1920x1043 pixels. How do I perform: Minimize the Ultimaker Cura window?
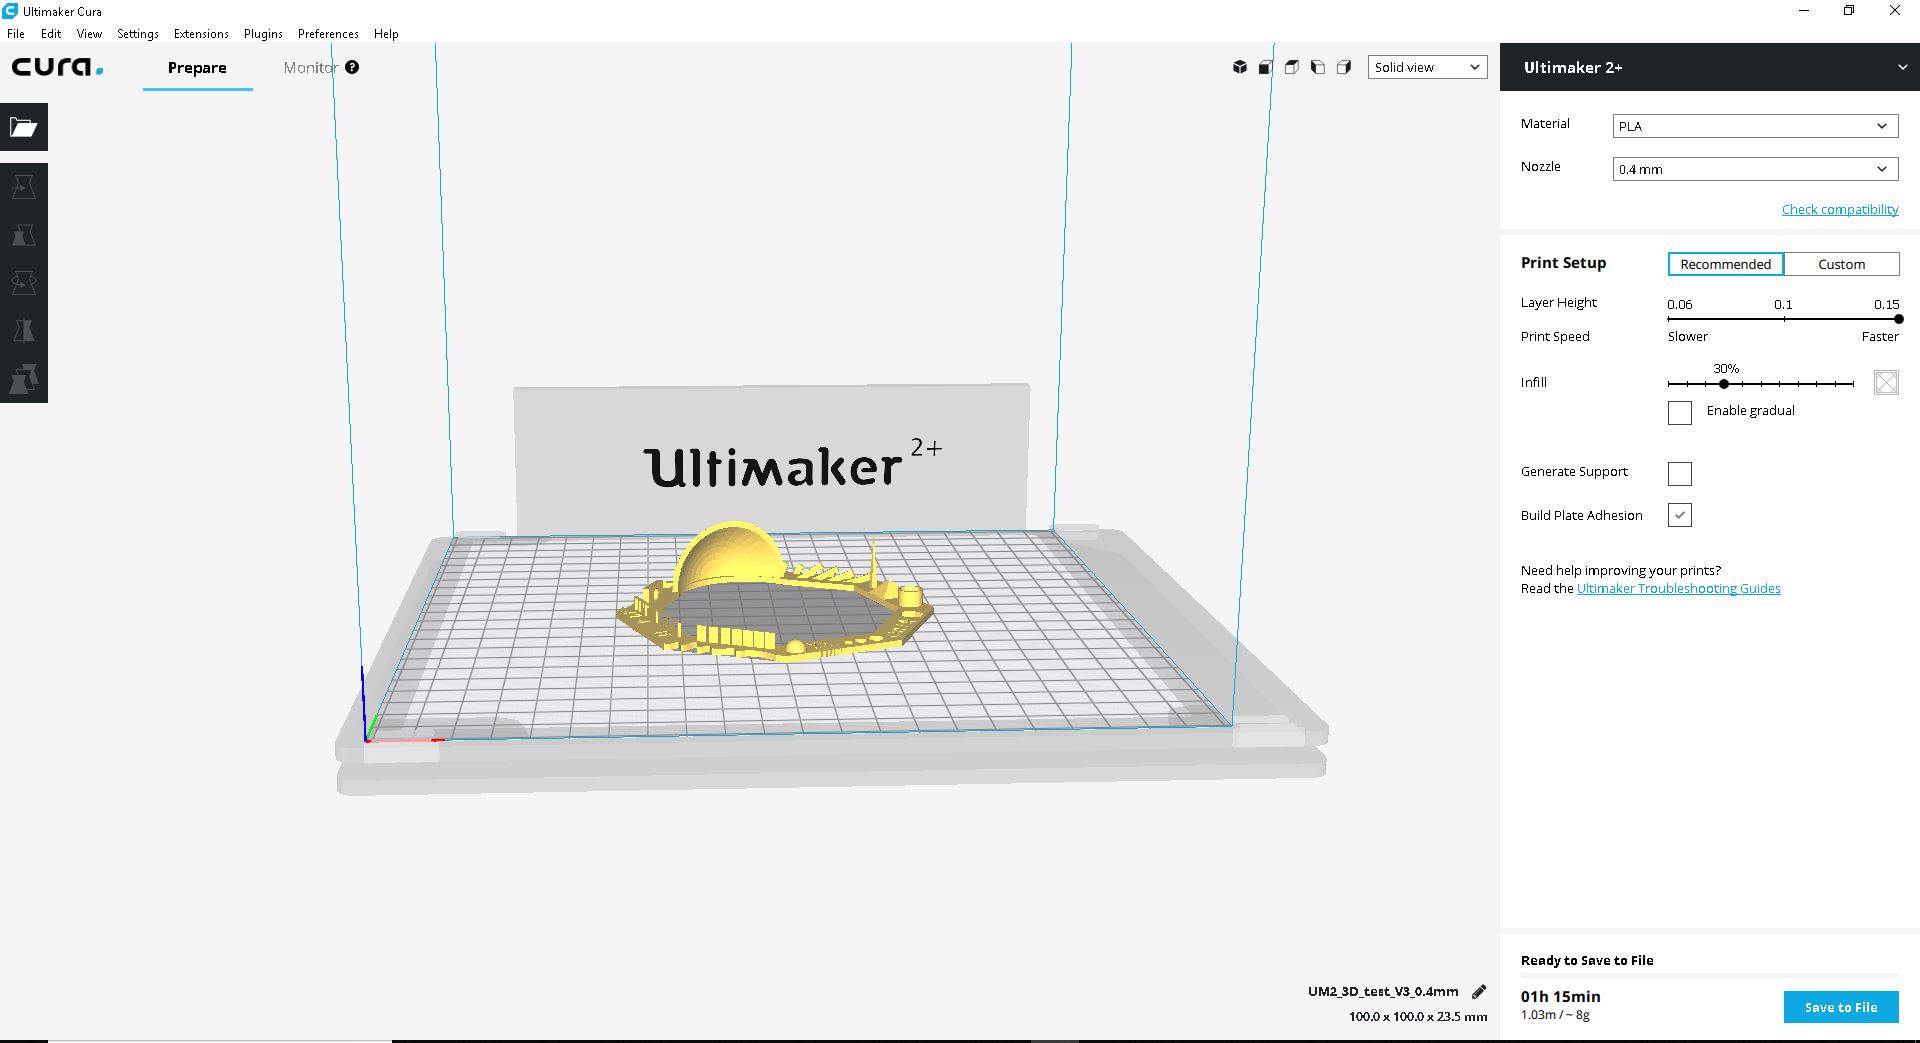pos(1804,11)
